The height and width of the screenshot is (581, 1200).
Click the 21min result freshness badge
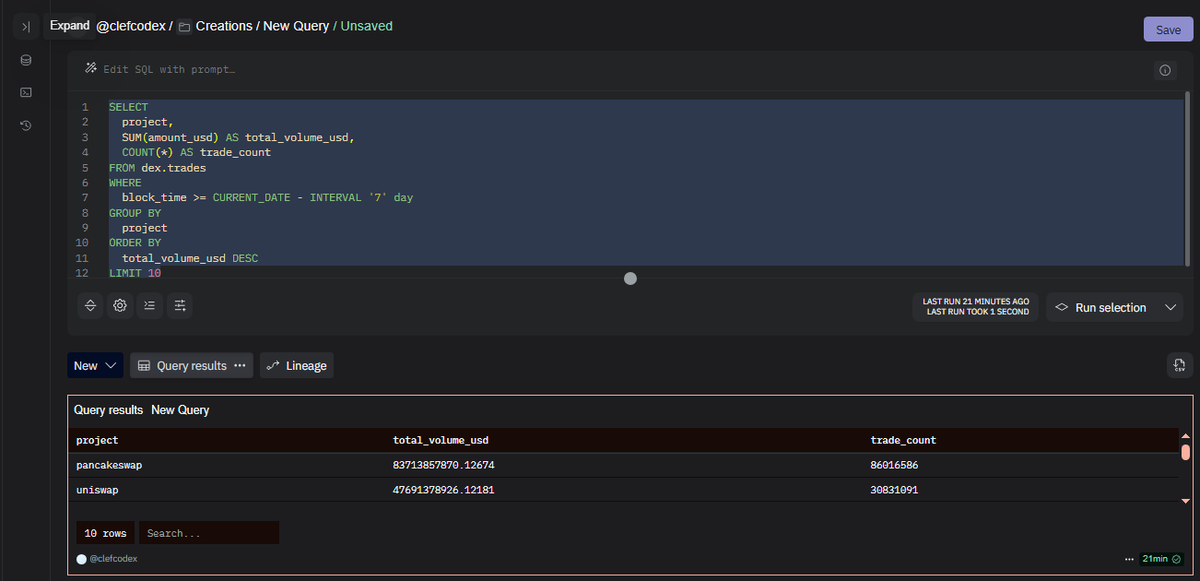1161,559
